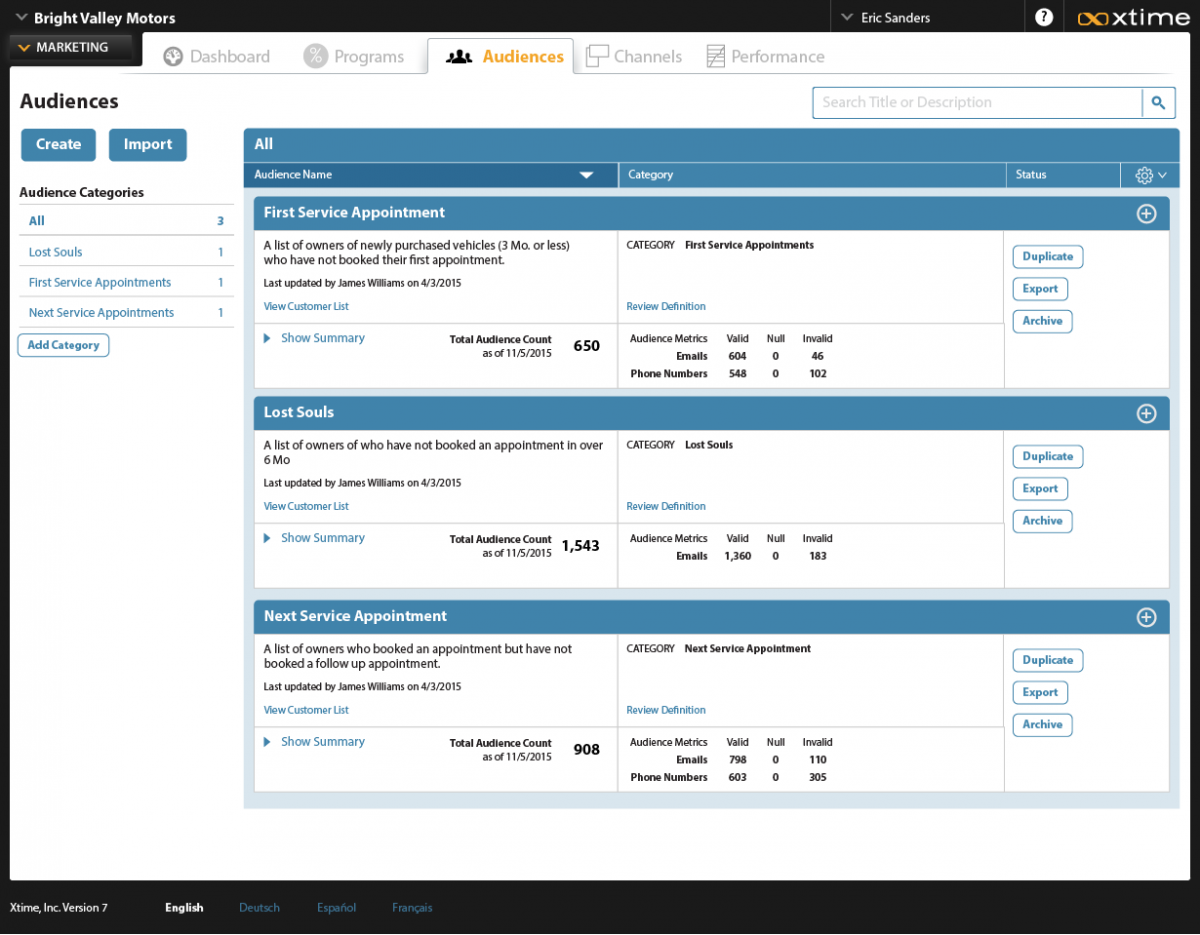Click the search magnifier icon
Screen dimensions: 1200x935
point(1157,103)
